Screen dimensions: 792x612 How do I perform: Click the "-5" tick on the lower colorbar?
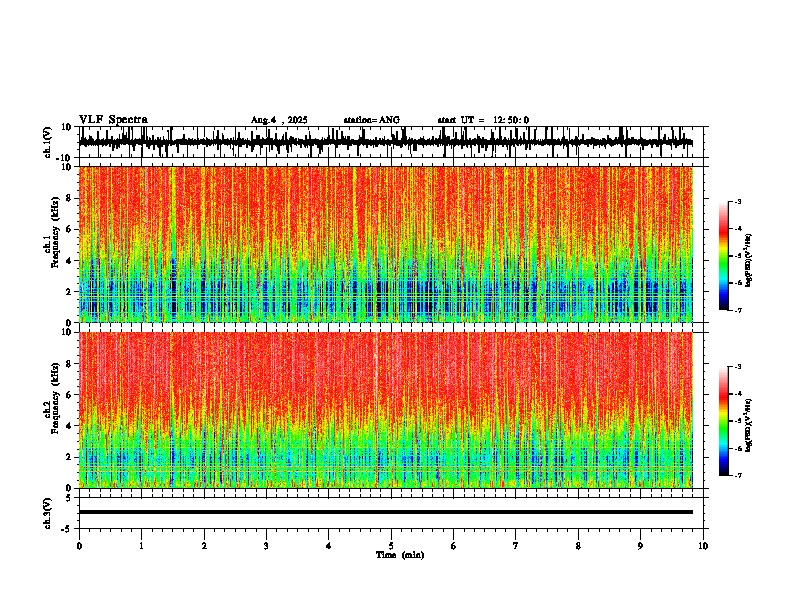click(x=738, y=421)
